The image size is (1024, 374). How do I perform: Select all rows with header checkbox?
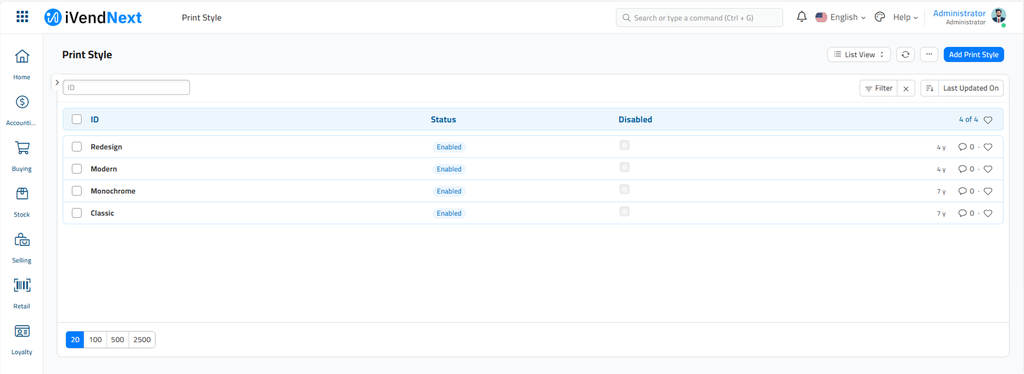77,119
